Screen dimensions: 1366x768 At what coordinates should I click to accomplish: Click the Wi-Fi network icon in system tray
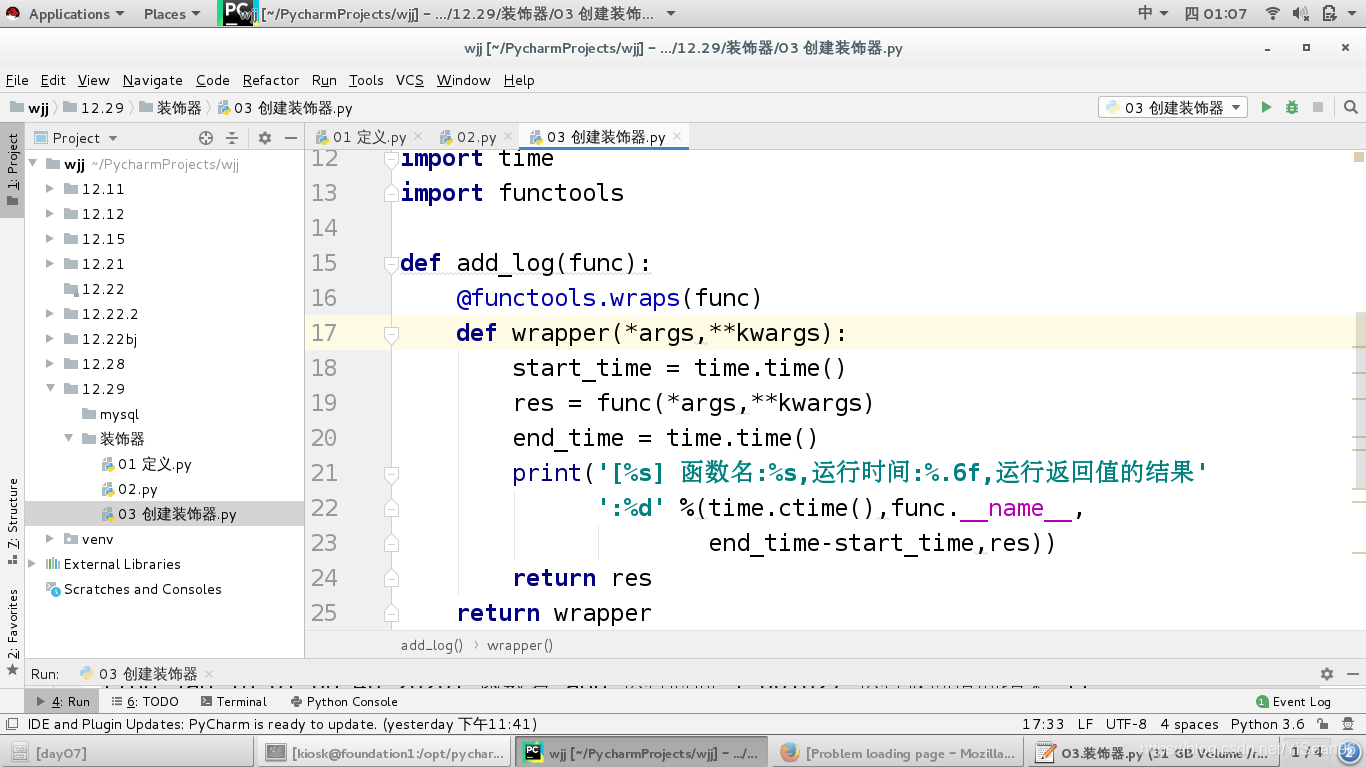(1272, 13)
